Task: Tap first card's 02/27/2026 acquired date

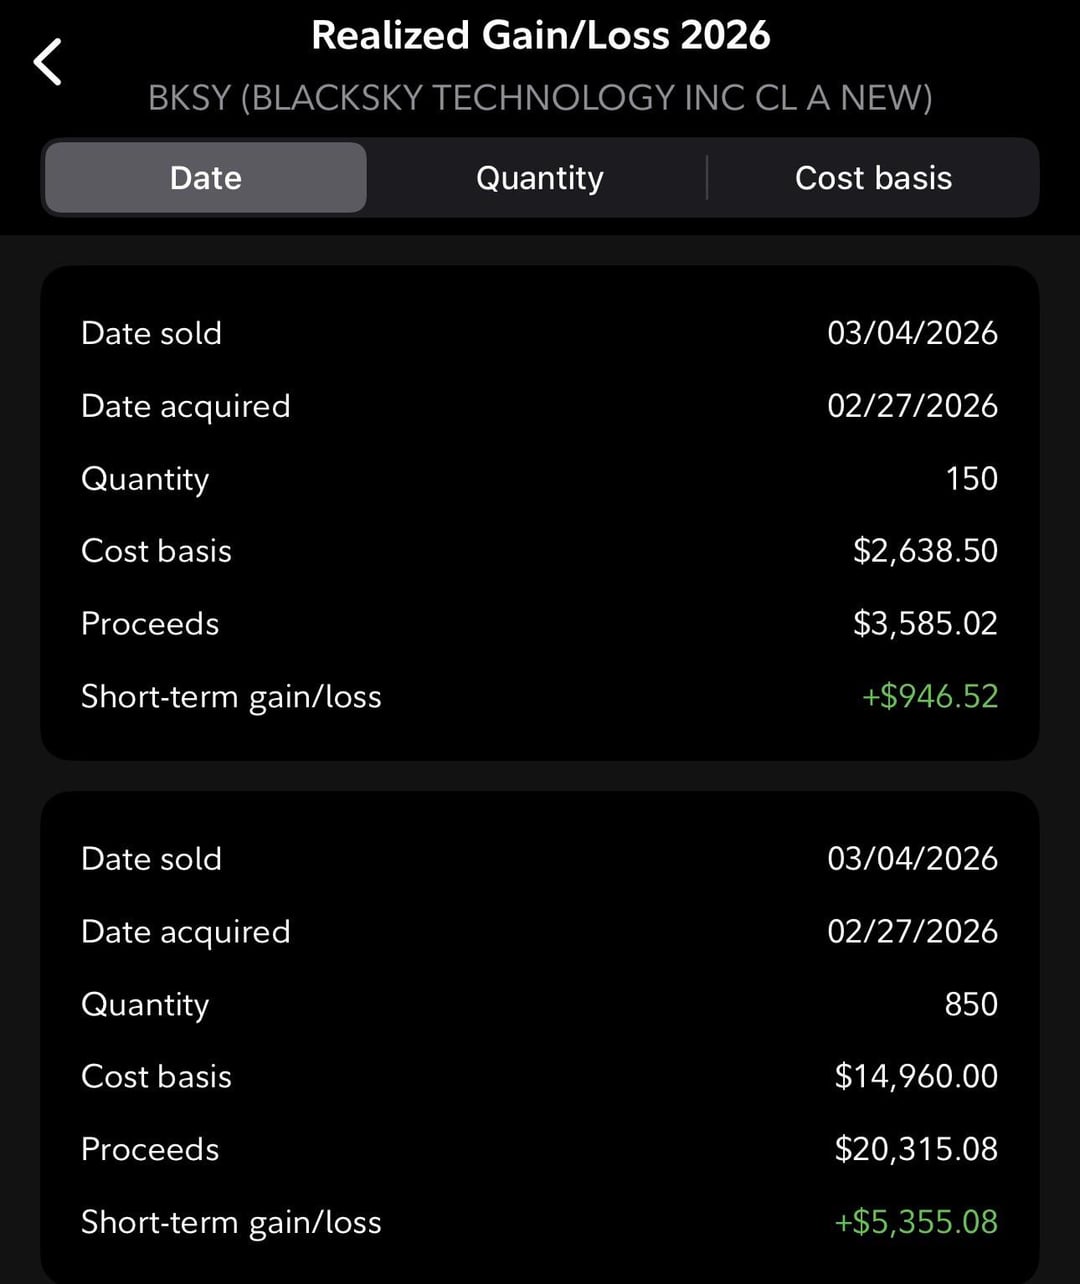Action: pos(912,406)
